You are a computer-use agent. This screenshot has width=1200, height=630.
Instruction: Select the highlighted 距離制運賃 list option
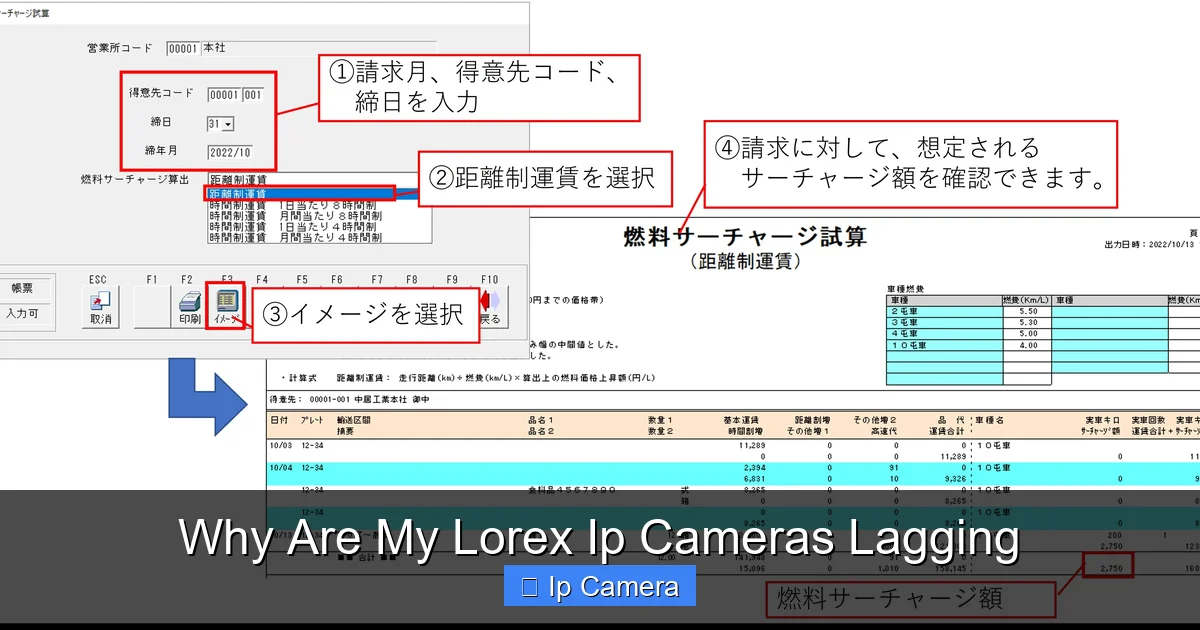pyautogui.click(x=300, y=193)
